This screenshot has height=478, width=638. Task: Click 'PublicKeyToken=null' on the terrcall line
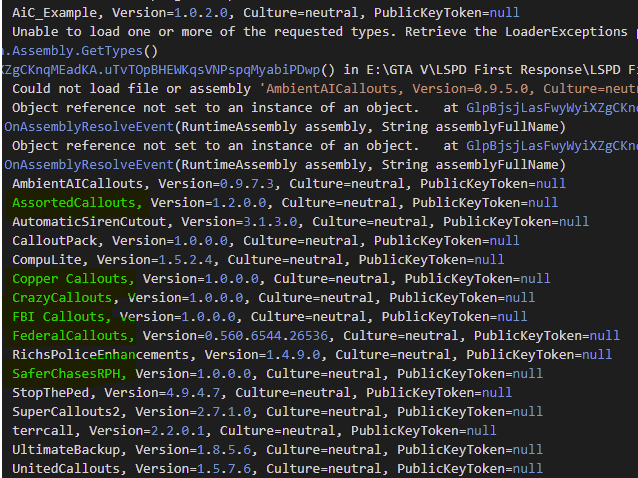424,430
